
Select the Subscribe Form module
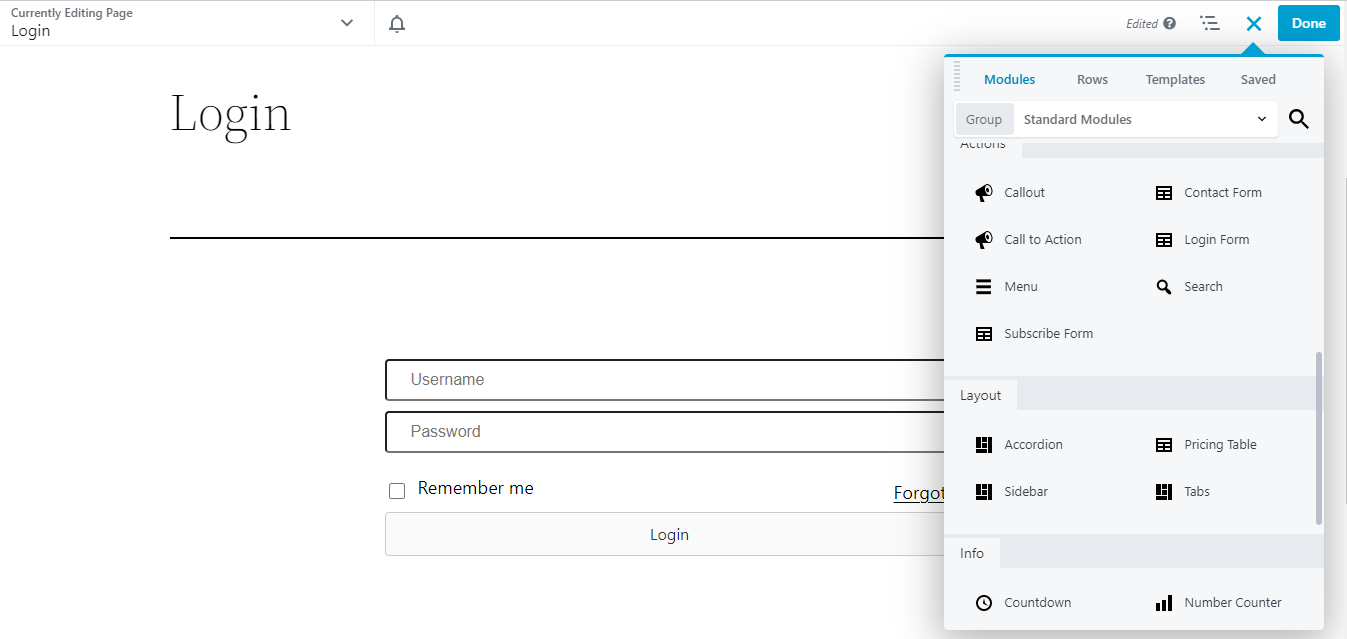pyautogui.click(x=1048, y=333)
